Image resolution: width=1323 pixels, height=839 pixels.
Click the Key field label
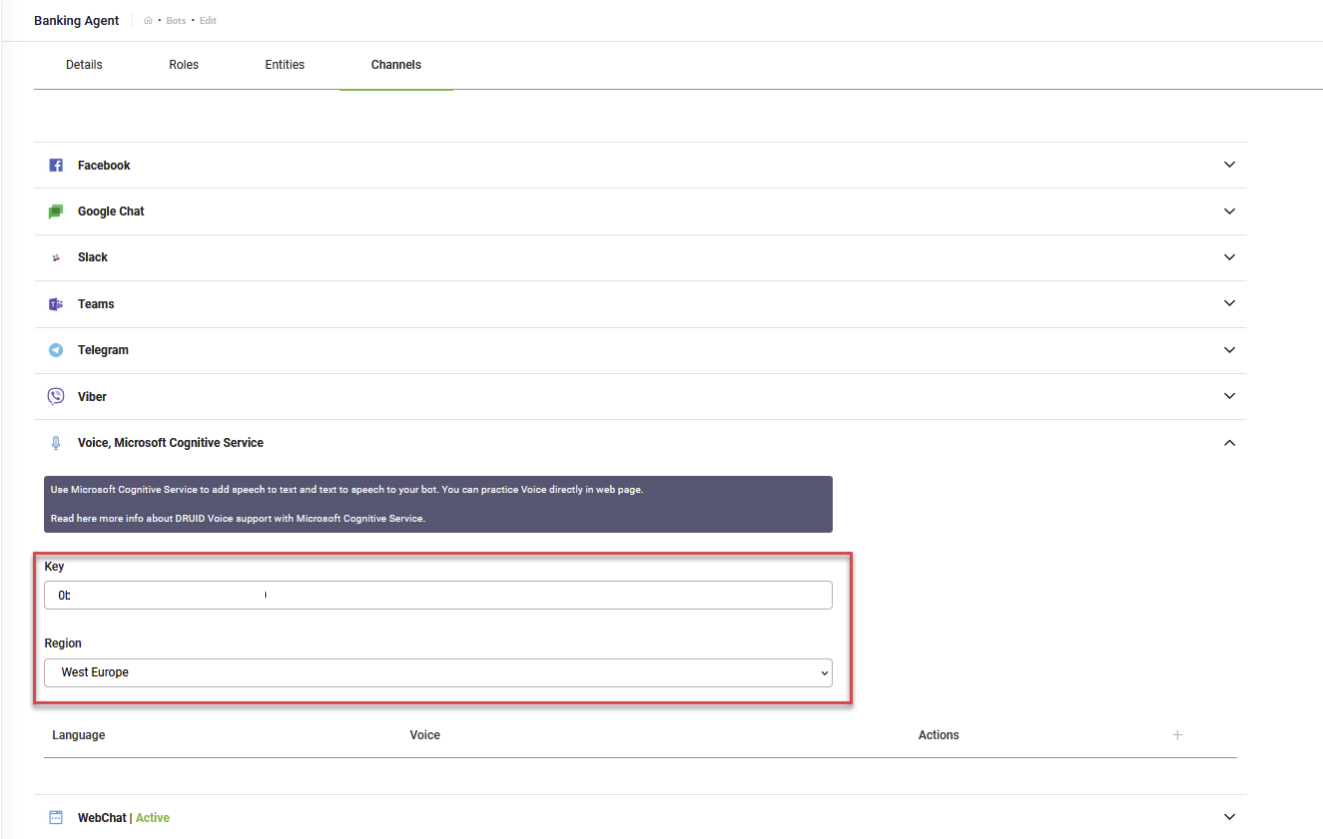coord(54,566)
